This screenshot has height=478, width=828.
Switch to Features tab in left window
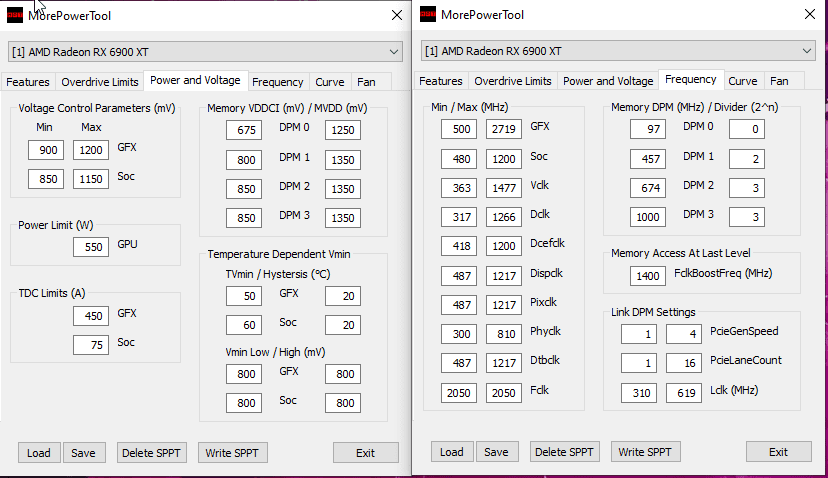coord(28,82)
